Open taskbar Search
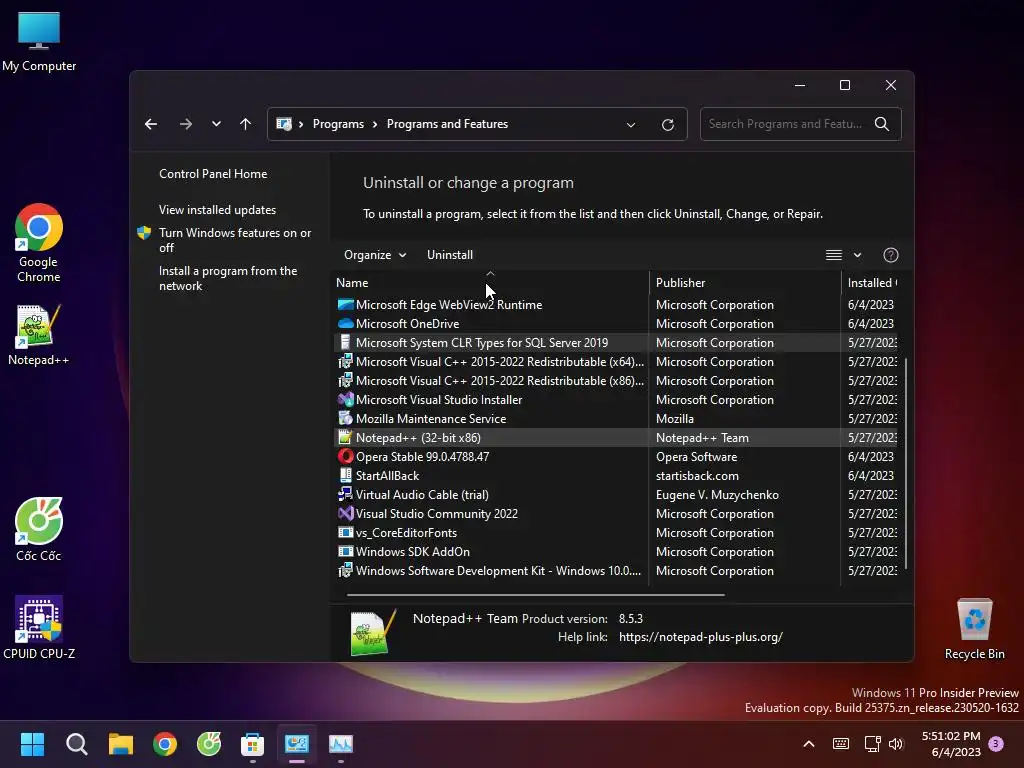Image resolution: width=1024 pixels, height=768 pixels. 76,744
